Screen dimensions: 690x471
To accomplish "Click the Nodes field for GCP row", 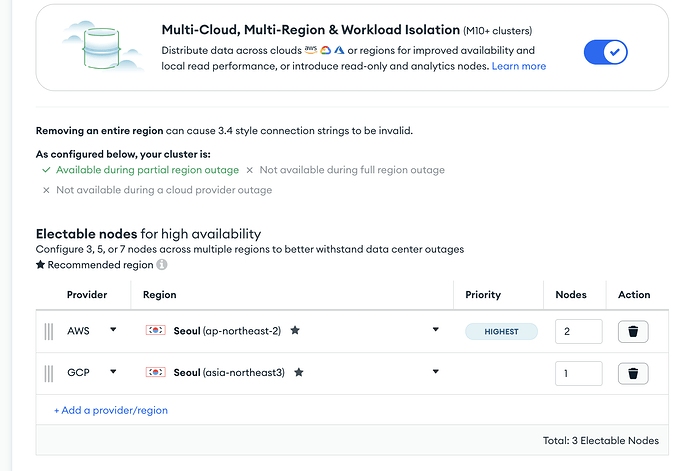I will [x=578, y=373].
